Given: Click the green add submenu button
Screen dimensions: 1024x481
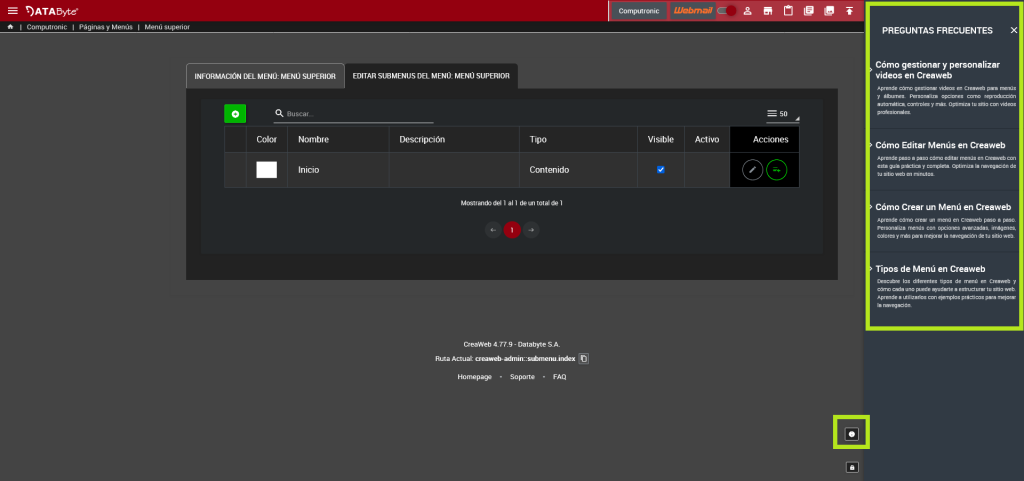Looking at the screenshot, I should tap(235, 114).
